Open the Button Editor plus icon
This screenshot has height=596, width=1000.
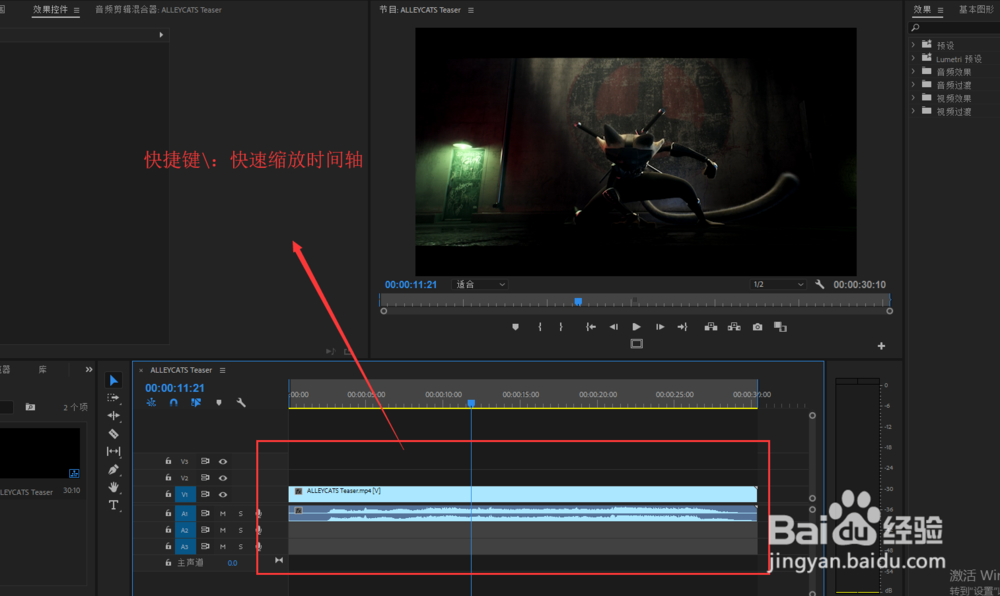pos(881,346)
